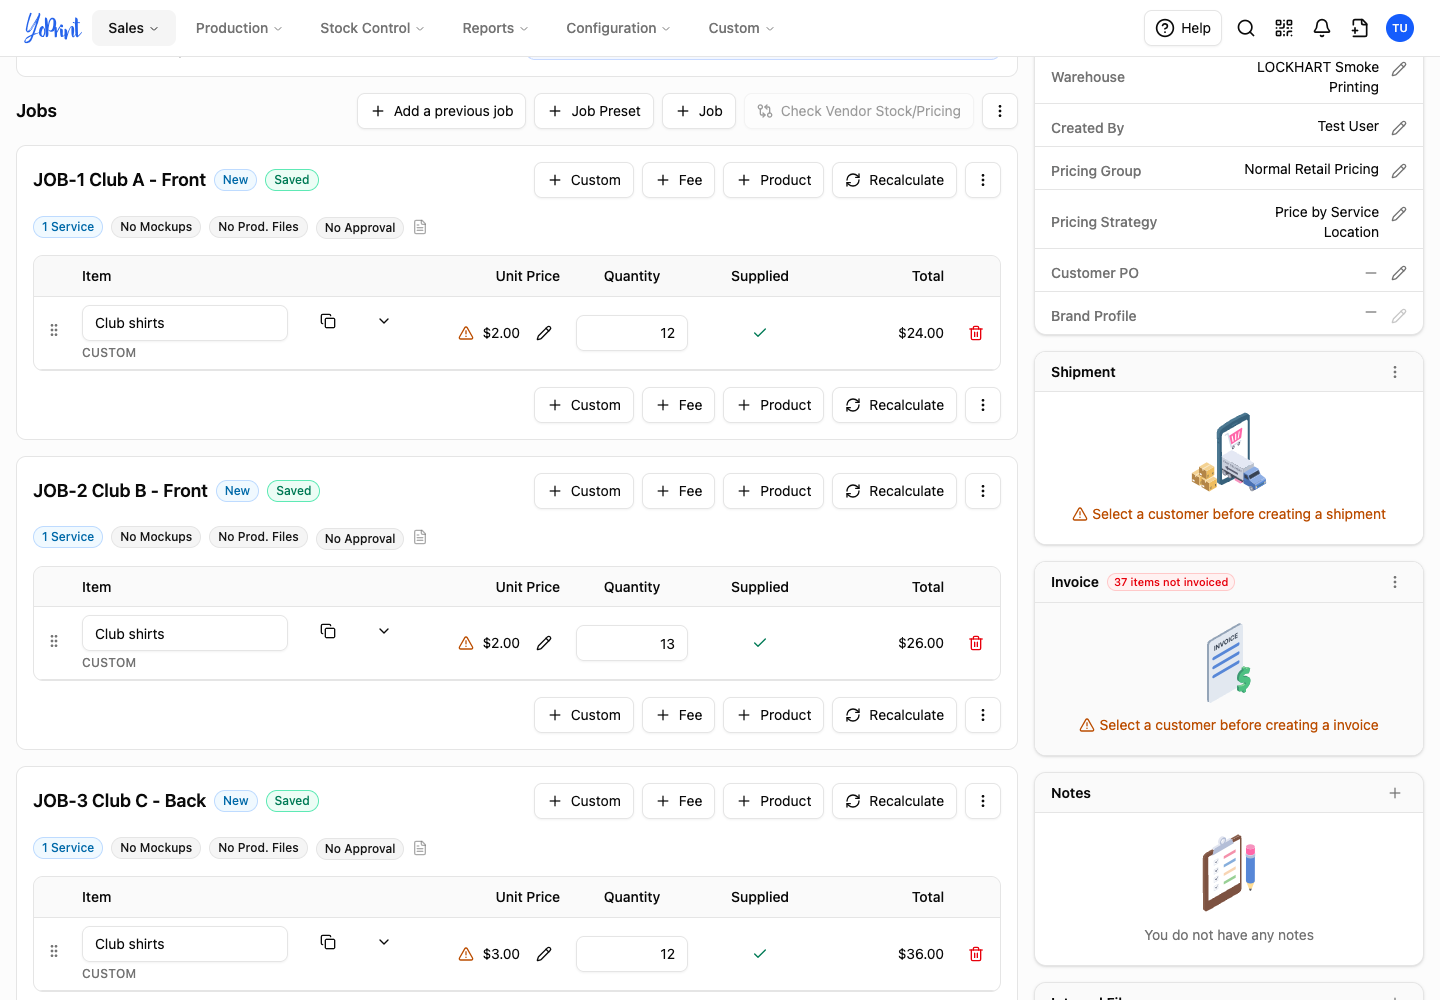Open the notifications bell

[x=1322, y=28]
